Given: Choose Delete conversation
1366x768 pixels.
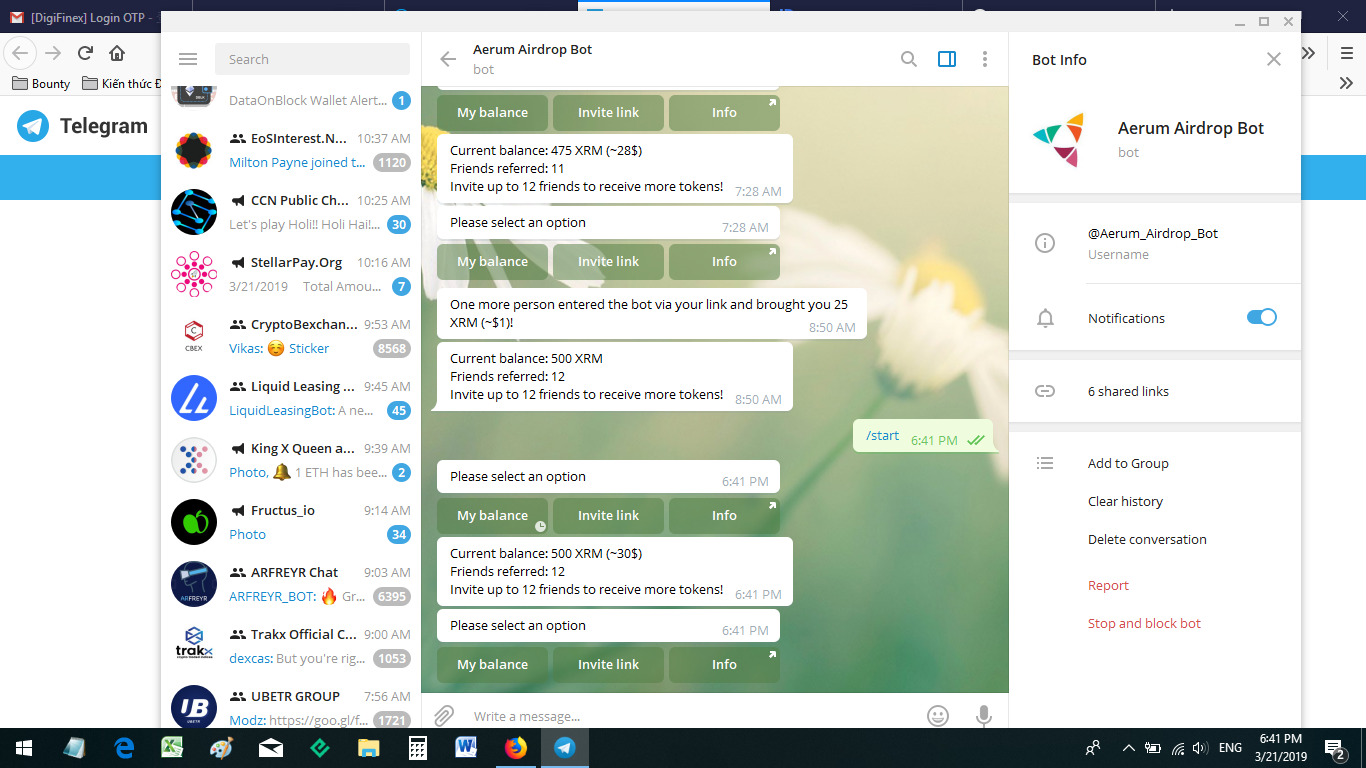Looking at the screenshot, I should pyautogui.click(x=1147, y=539).
